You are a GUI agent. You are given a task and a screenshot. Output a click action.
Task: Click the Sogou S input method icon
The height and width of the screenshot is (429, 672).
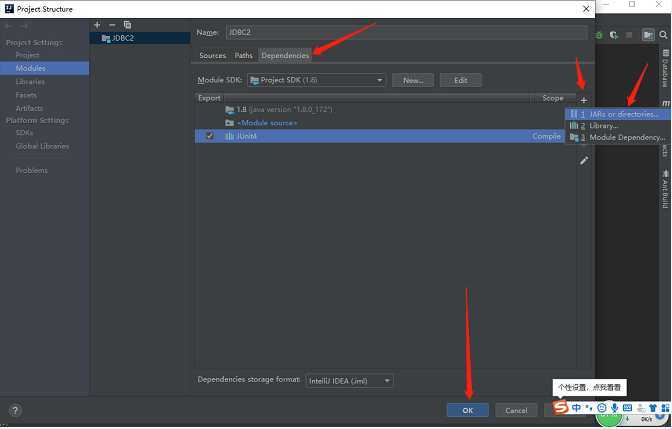pos(560,407)
